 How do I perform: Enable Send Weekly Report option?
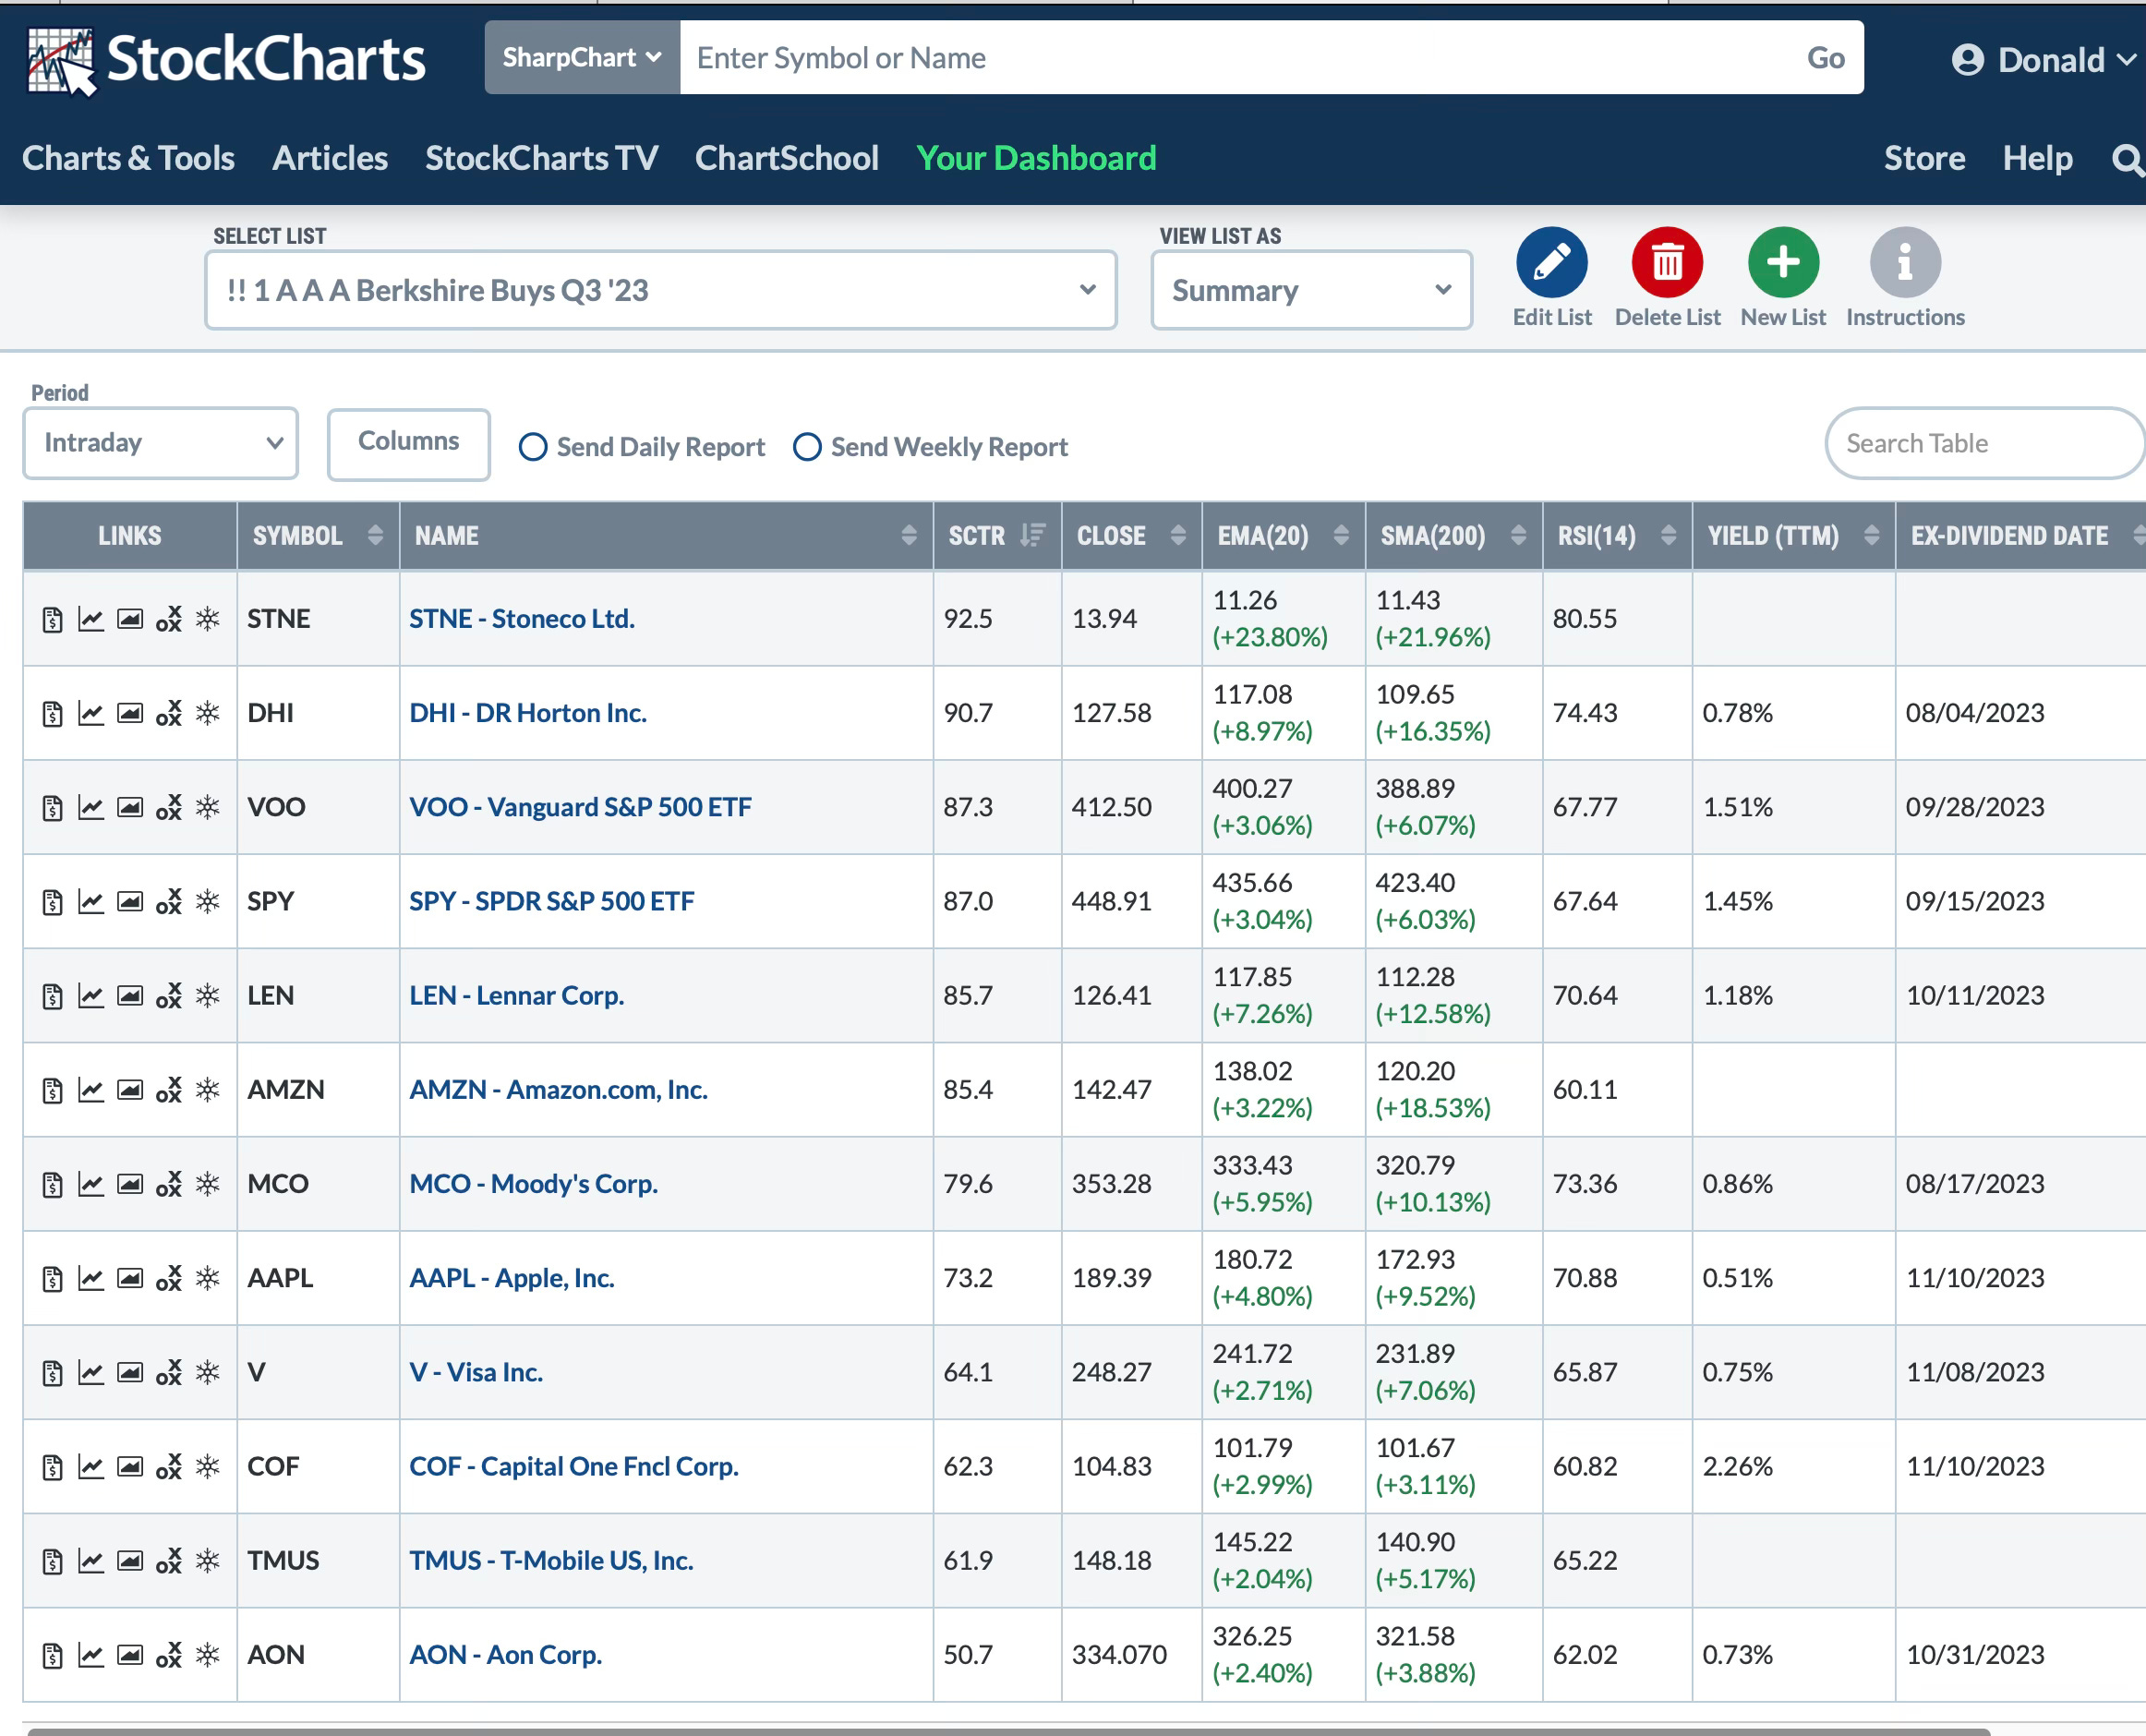coord(807,447)
